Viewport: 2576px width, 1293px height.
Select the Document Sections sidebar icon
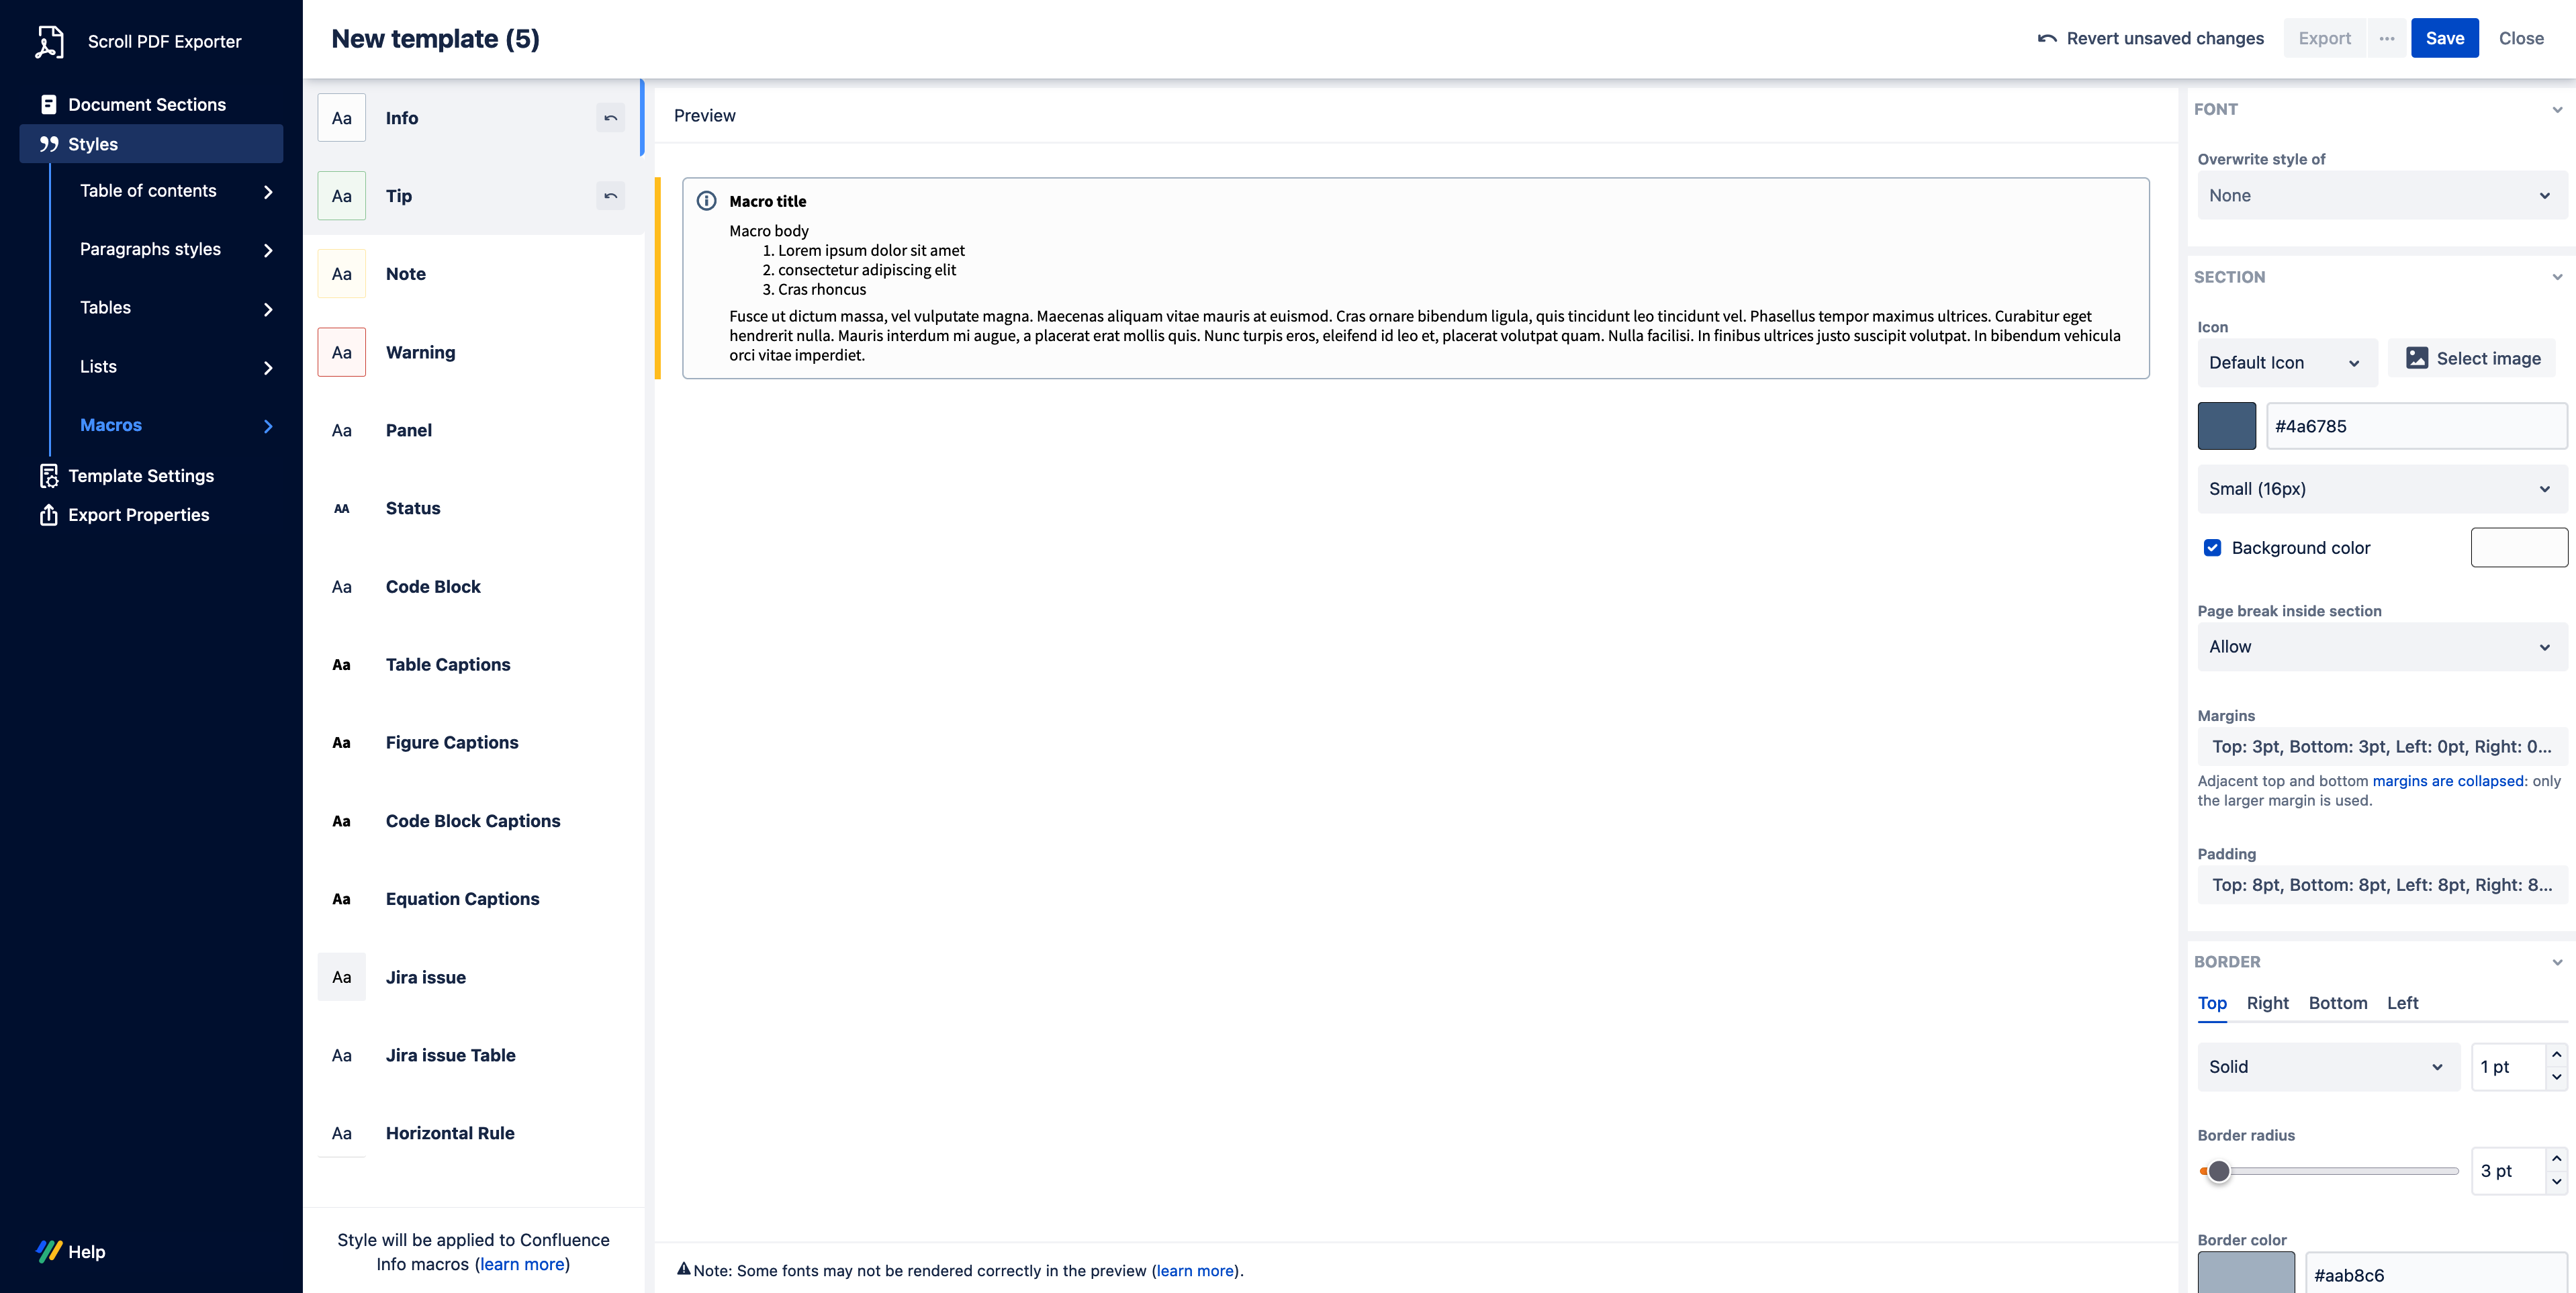tap(48, 103)
